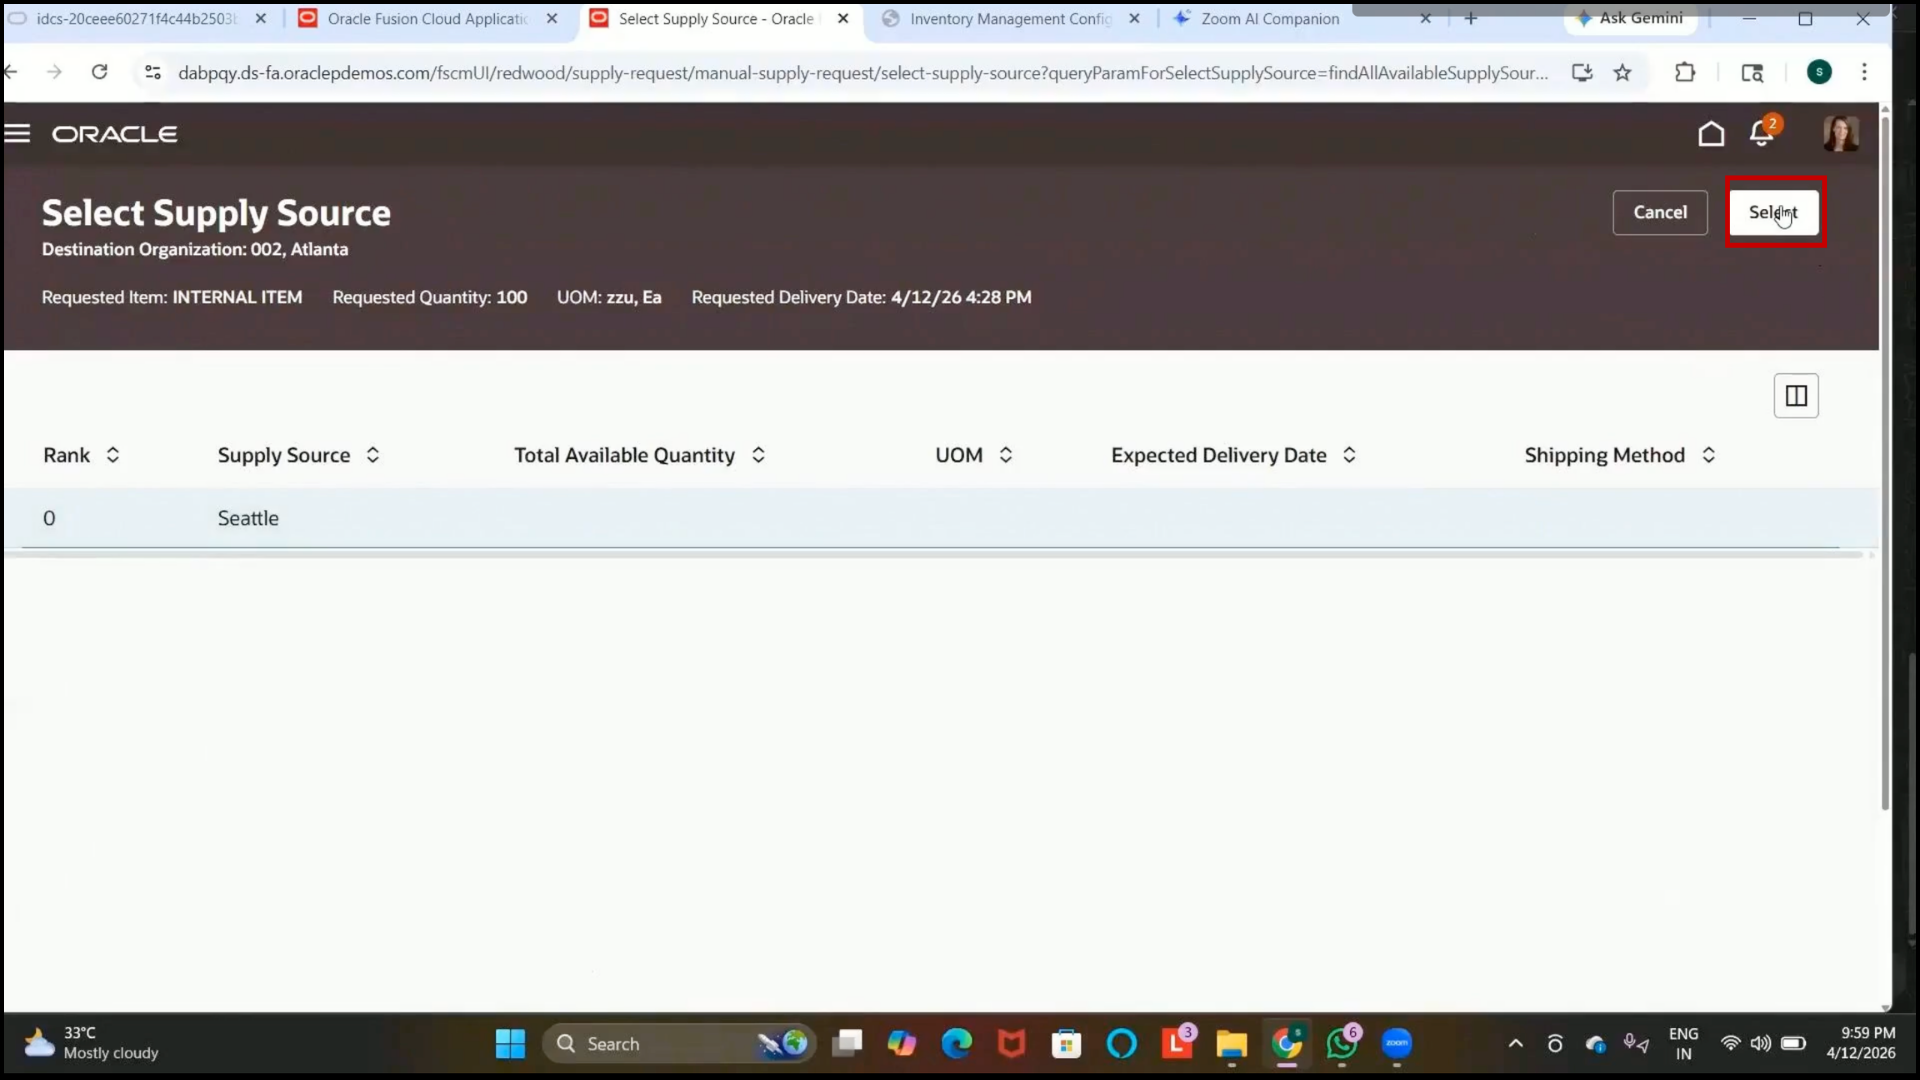Click the Oracle logo
Screen dimensions: 1920x1080
click(x=115, y=134)
